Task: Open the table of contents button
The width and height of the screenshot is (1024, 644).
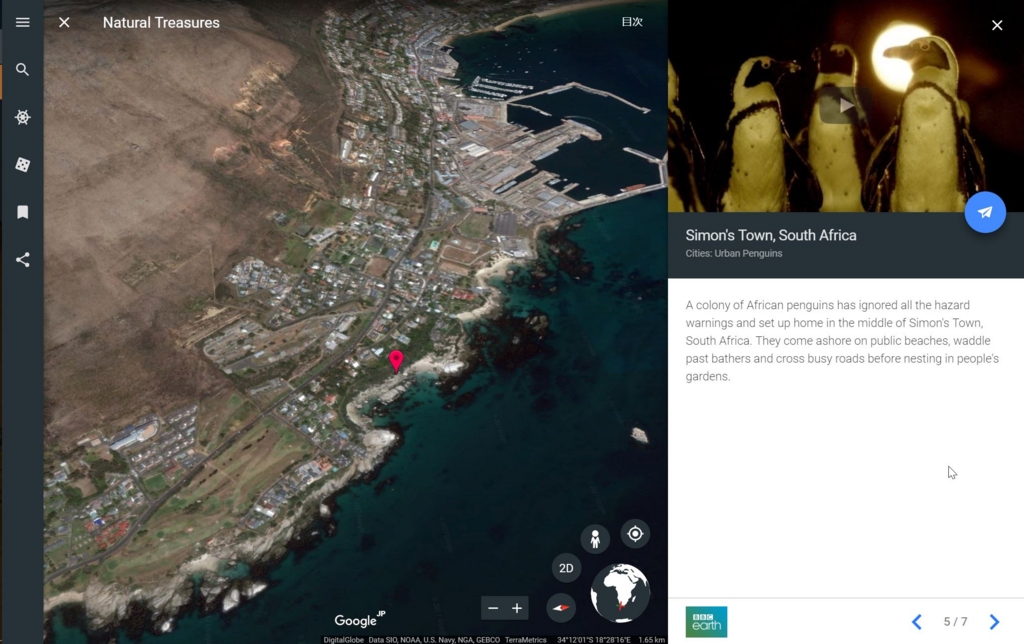Action: point(632,22)
